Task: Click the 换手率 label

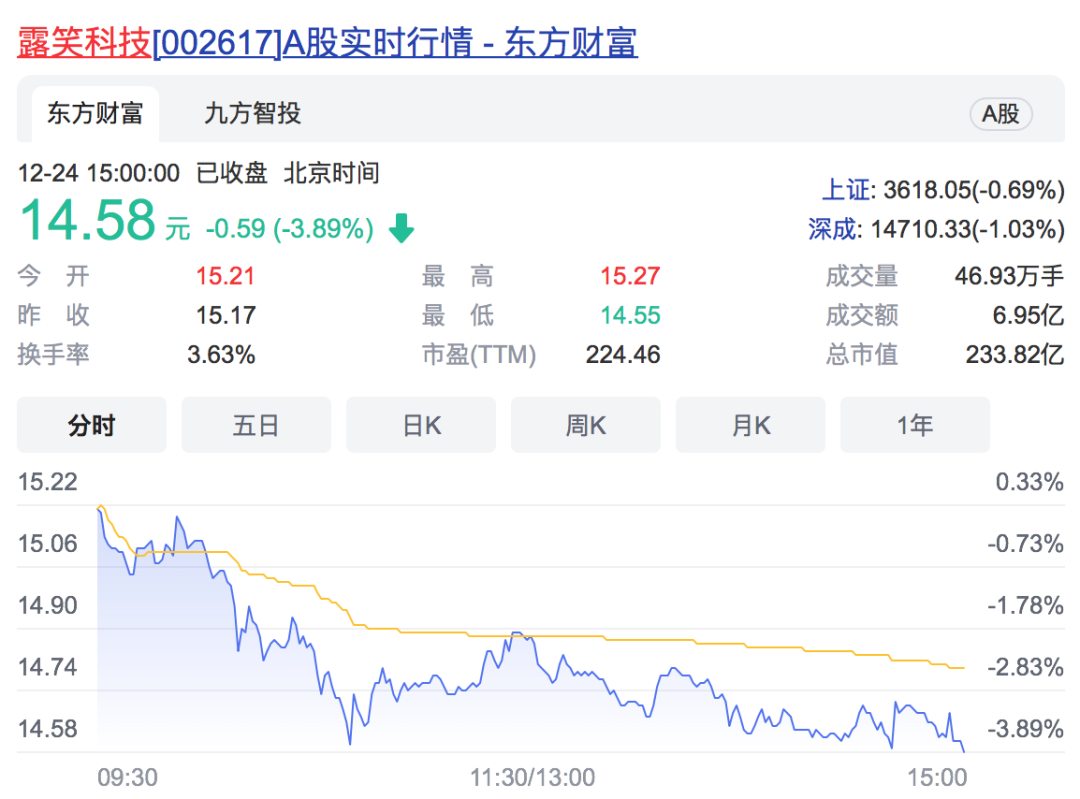Action: (x=53, y=355)
